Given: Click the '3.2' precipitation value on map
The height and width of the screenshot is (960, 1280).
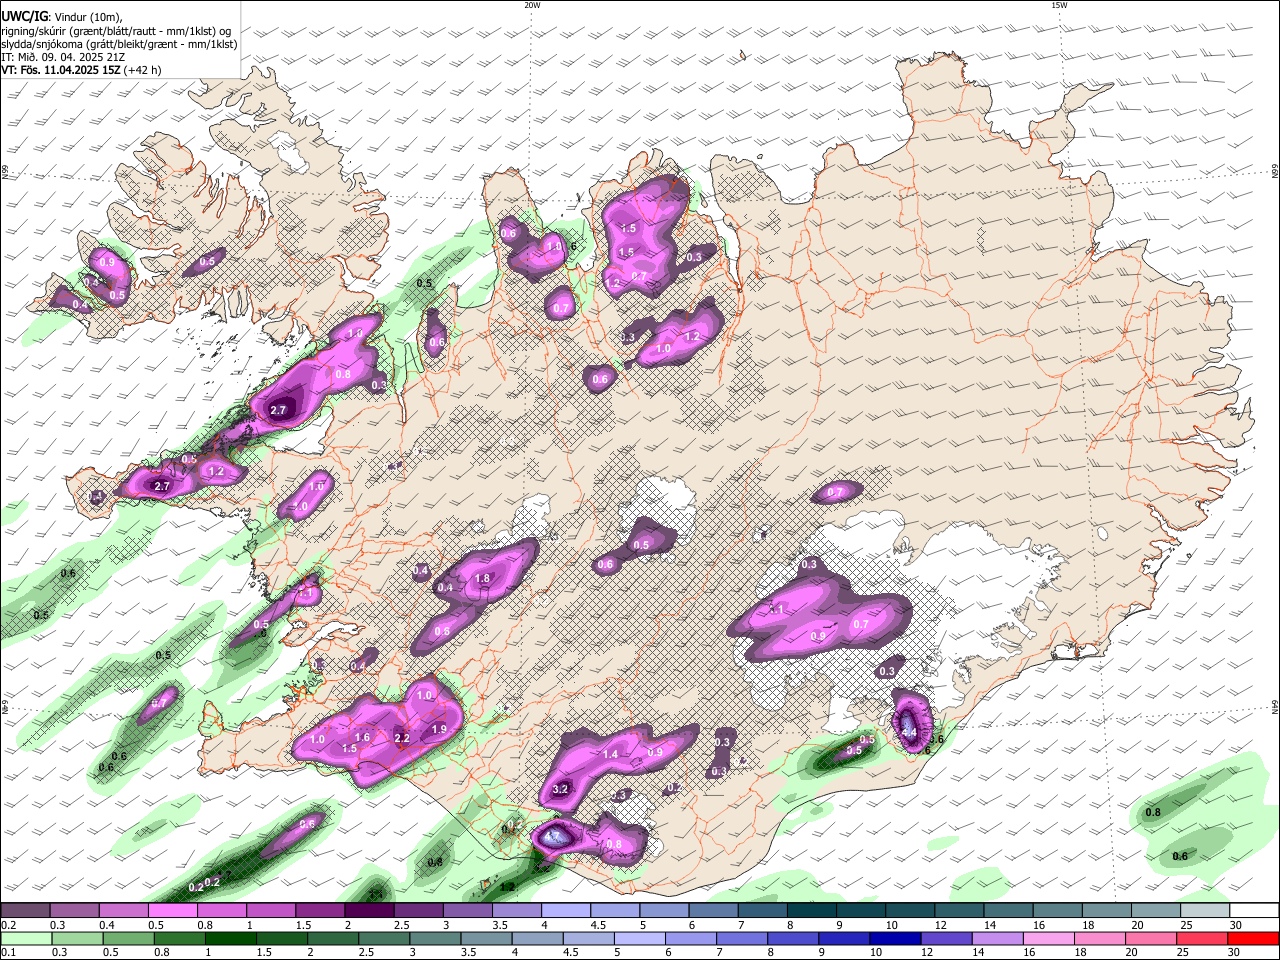Looking at the screenshot, I should 560,789.
